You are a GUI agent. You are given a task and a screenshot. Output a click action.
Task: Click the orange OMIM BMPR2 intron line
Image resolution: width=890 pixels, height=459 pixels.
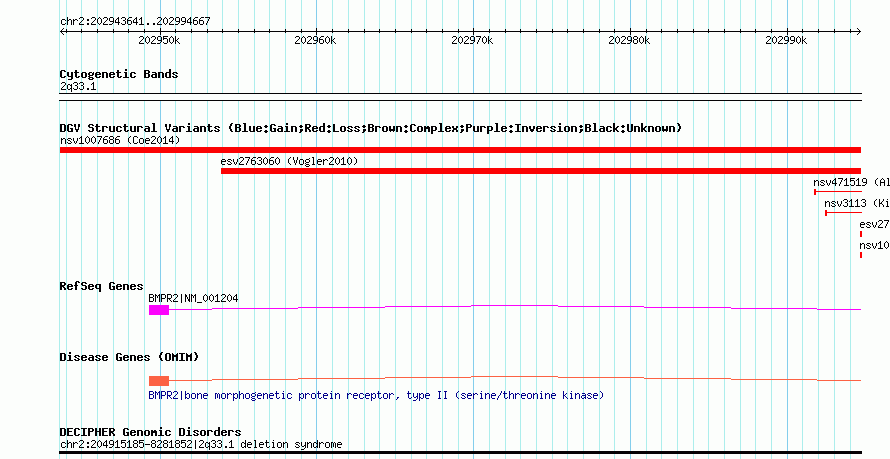515,378
